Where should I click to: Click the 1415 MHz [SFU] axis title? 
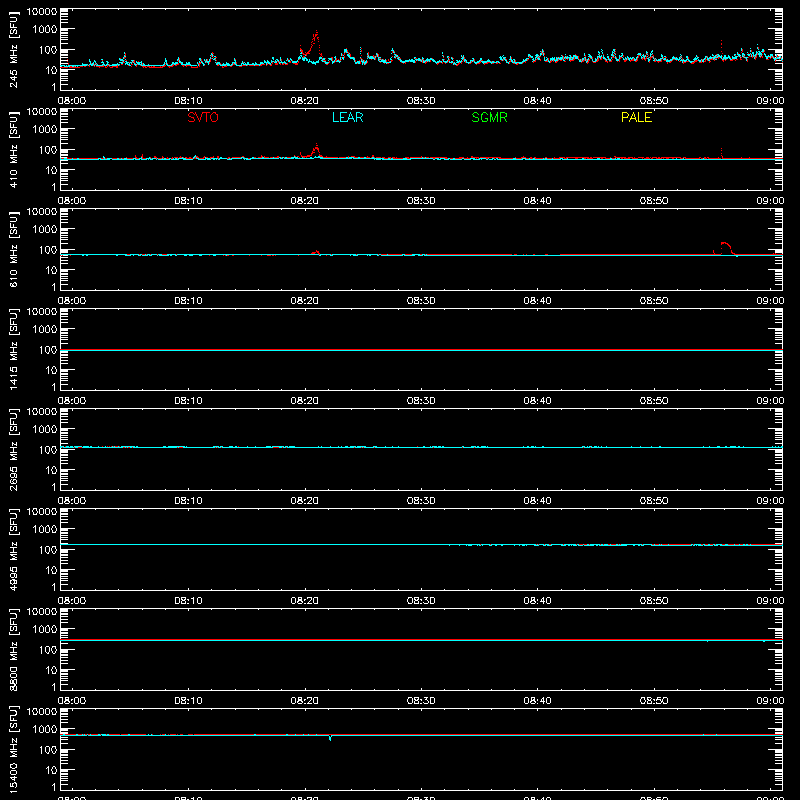coord(13,349)
